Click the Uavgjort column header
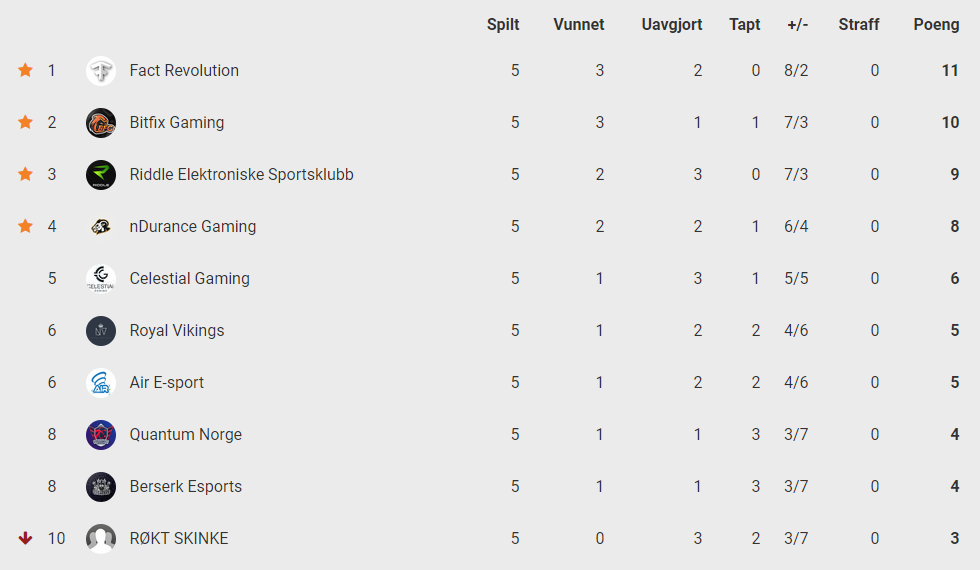 point(672,24)
